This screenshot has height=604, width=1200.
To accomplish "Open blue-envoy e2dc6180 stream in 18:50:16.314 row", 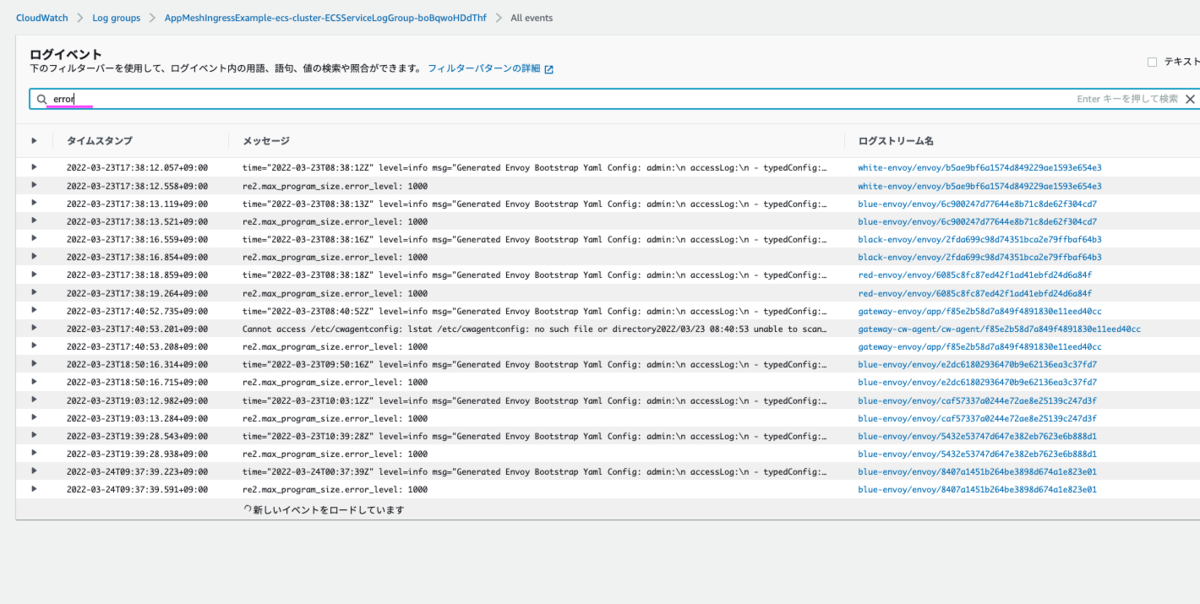I will pyautogui.click(x=977, y=364).
